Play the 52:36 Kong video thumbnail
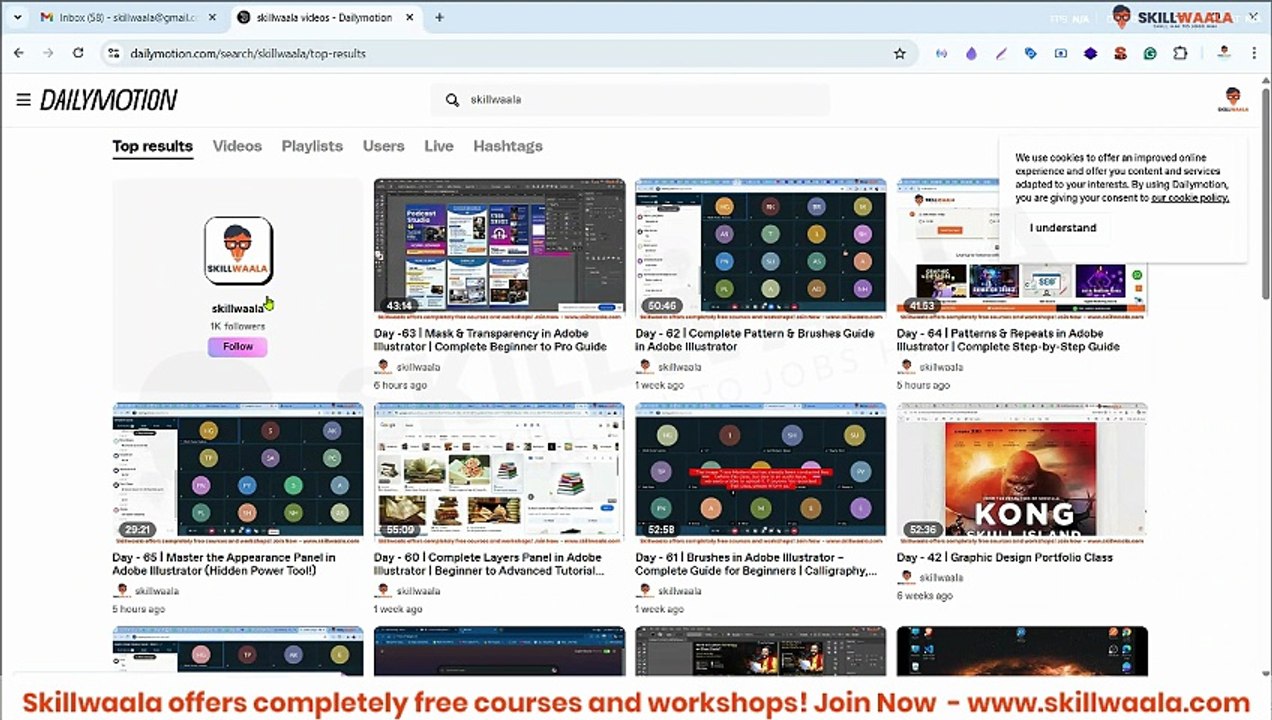The width and height of the screenshot is (1272, 720). point(1022,471)
